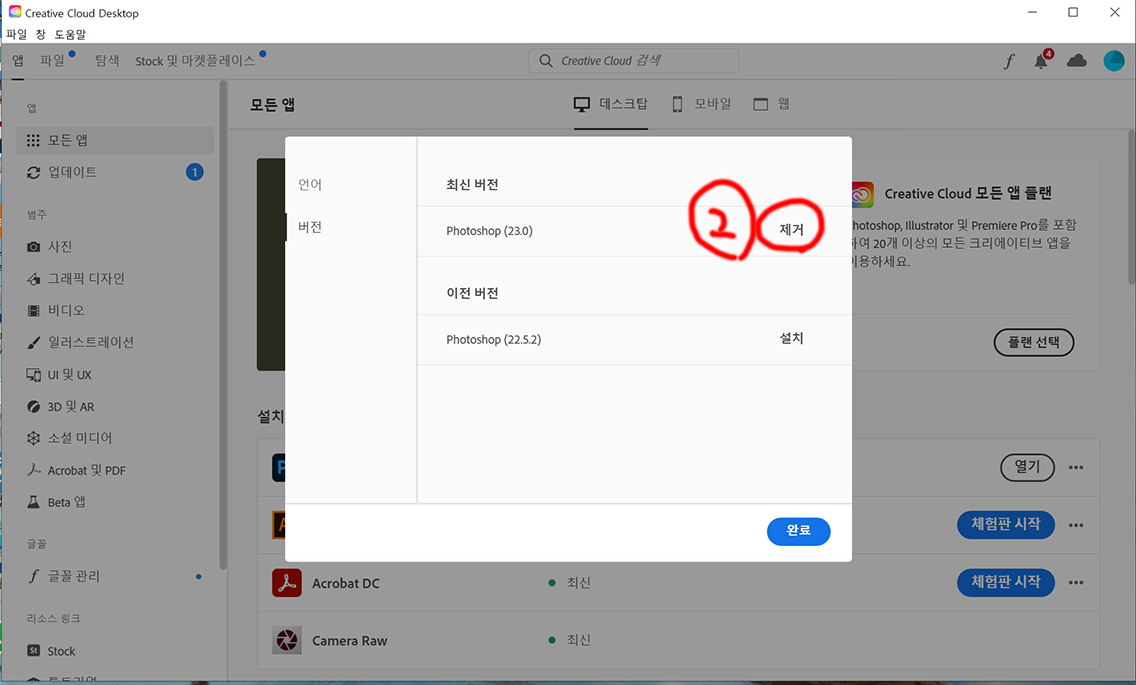Switch to Stock 및 마켓플레이스 tab
Viewport: 1136px width, 685px height.
pyautogui.click(x=195, y=61)
